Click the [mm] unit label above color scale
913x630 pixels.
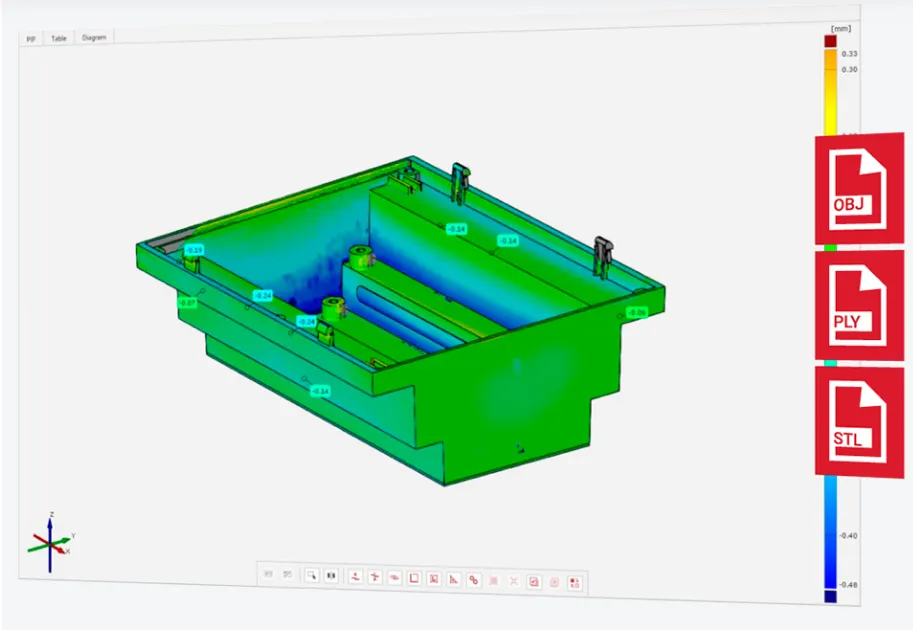840,28
